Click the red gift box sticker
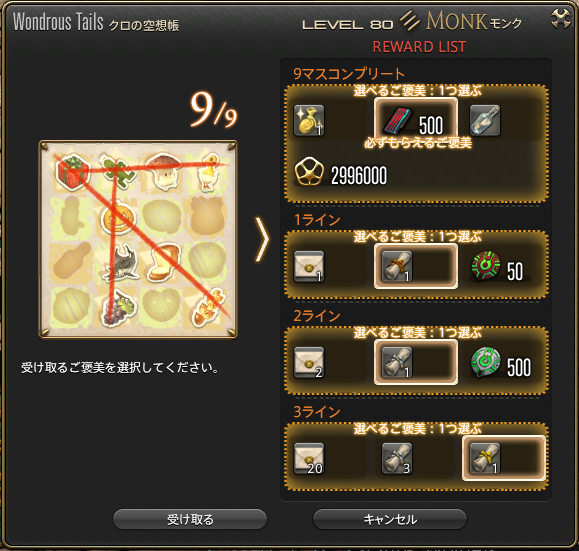Viewport: 579px width, 551px height. pos(72,171)
